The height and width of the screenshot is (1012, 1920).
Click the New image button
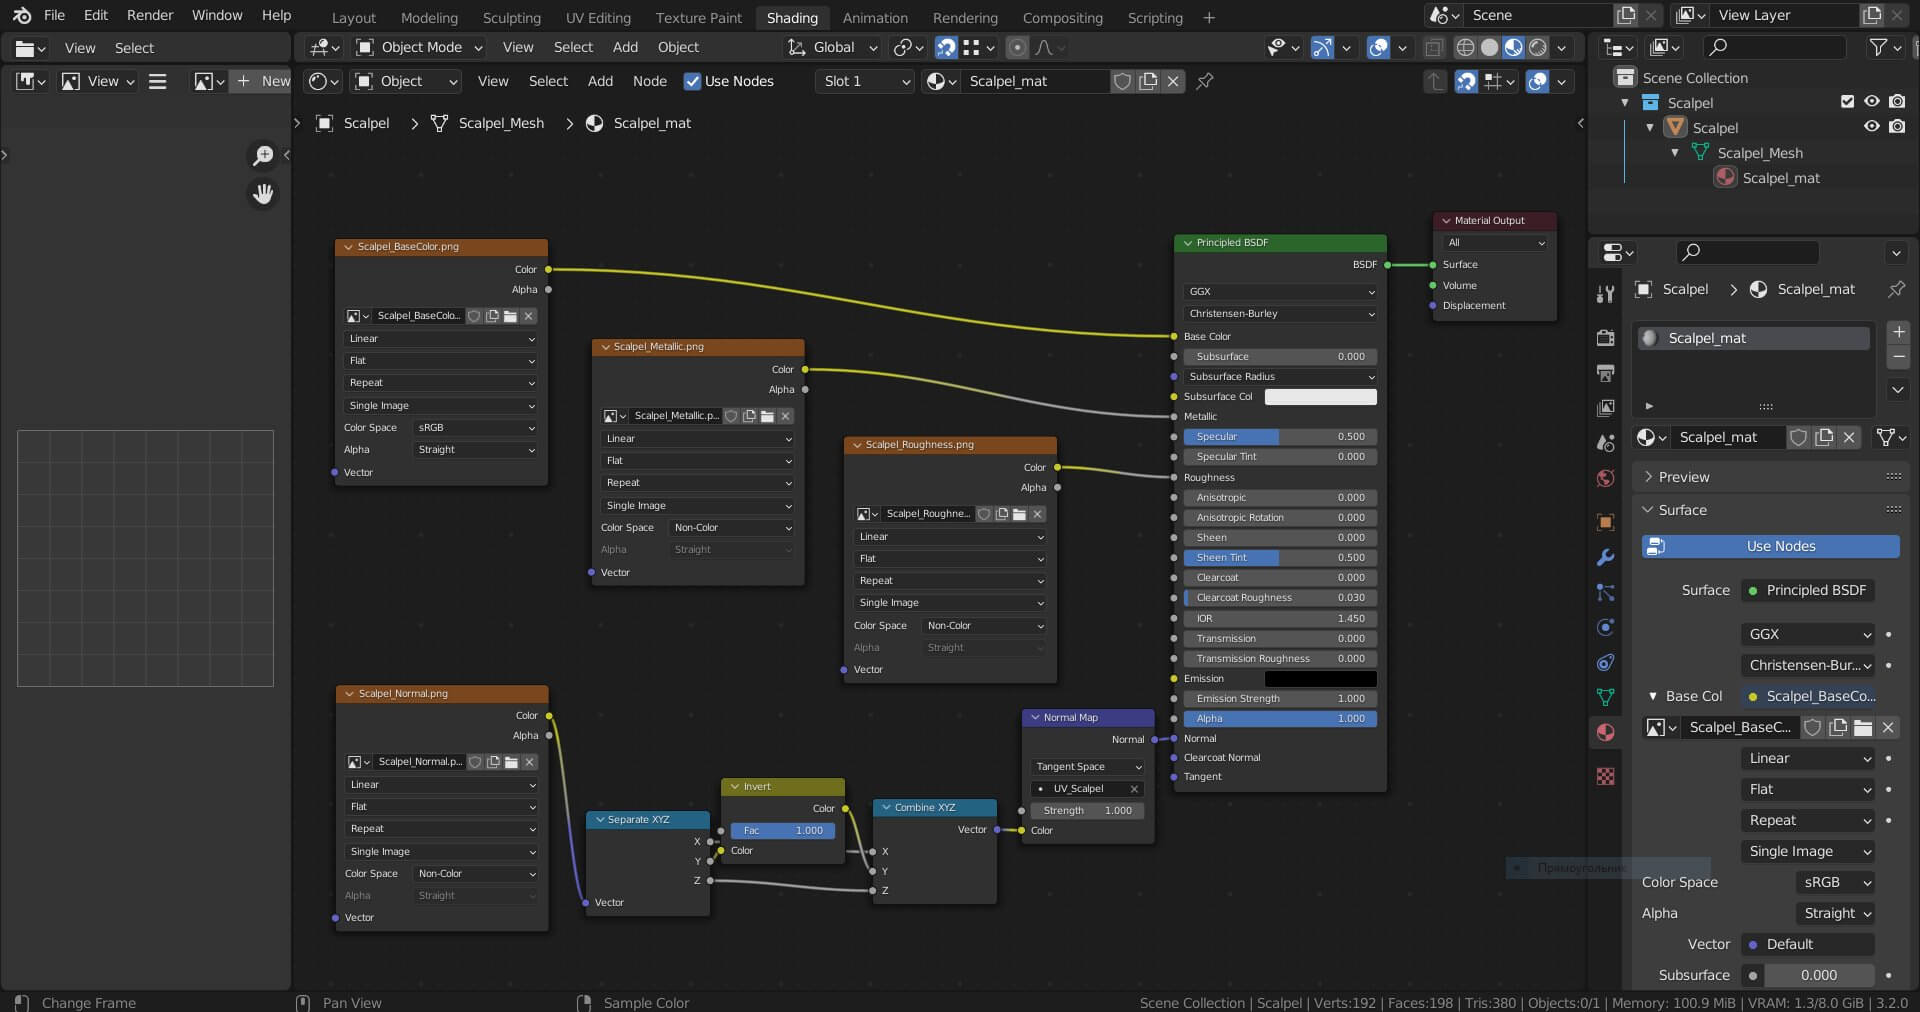coord(263,81)
